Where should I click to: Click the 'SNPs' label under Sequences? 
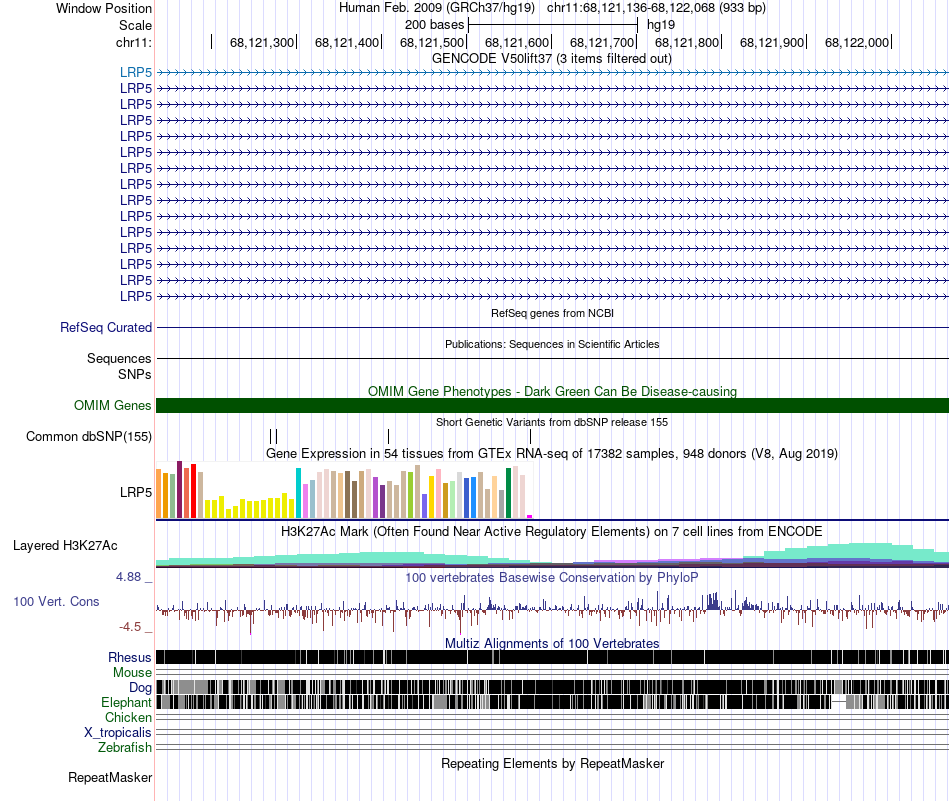pyautogui.click(x=135, y=374)
